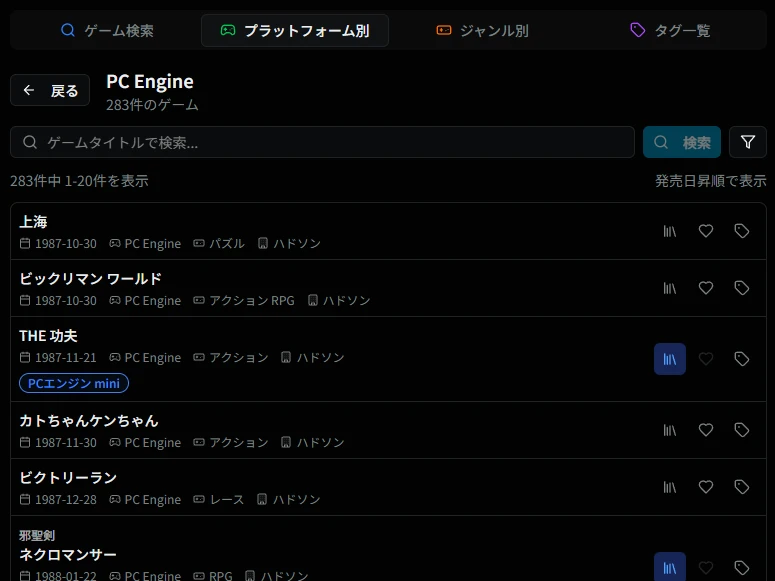Add カトちゃんケンちゃん to library

tap(670, 430)
